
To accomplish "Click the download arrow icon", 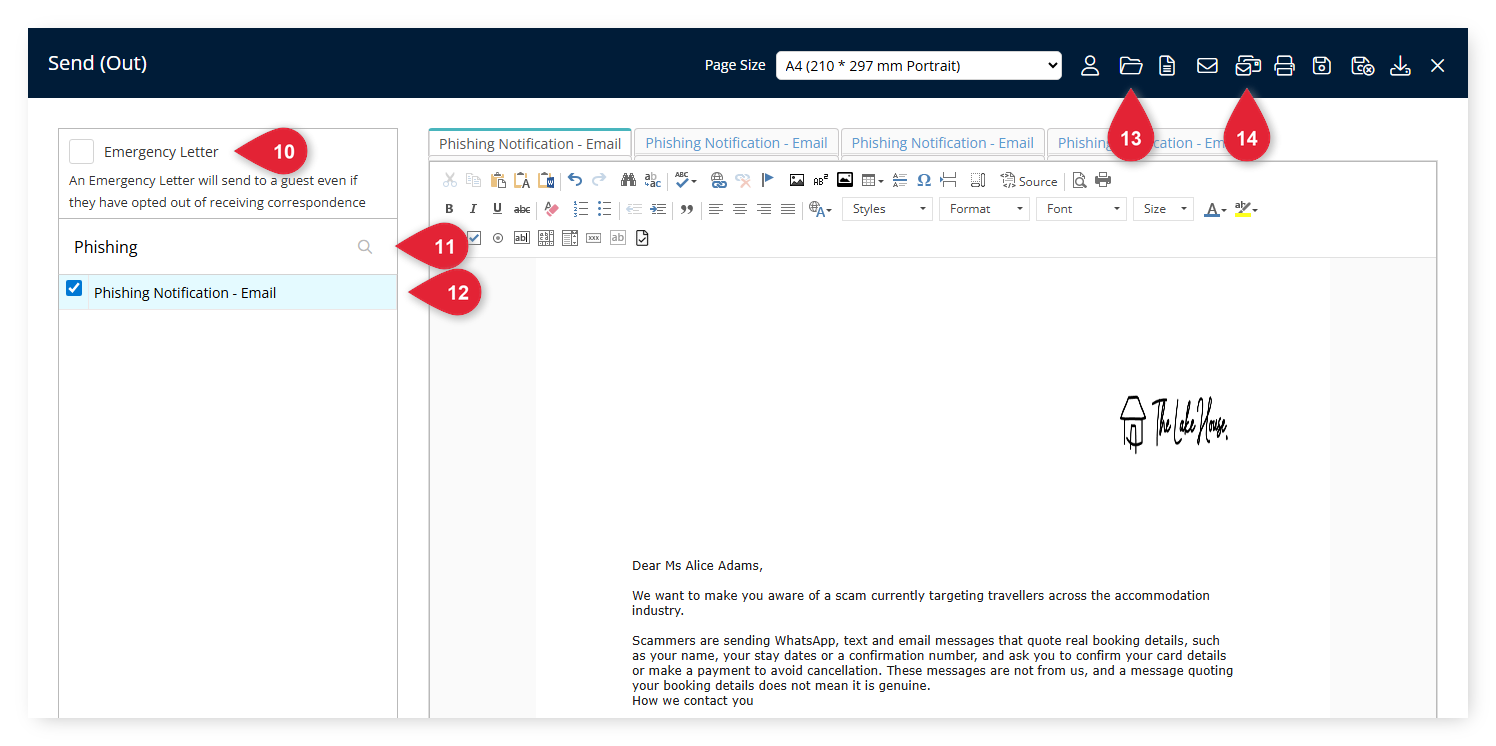I will (x=1400, y=66).
